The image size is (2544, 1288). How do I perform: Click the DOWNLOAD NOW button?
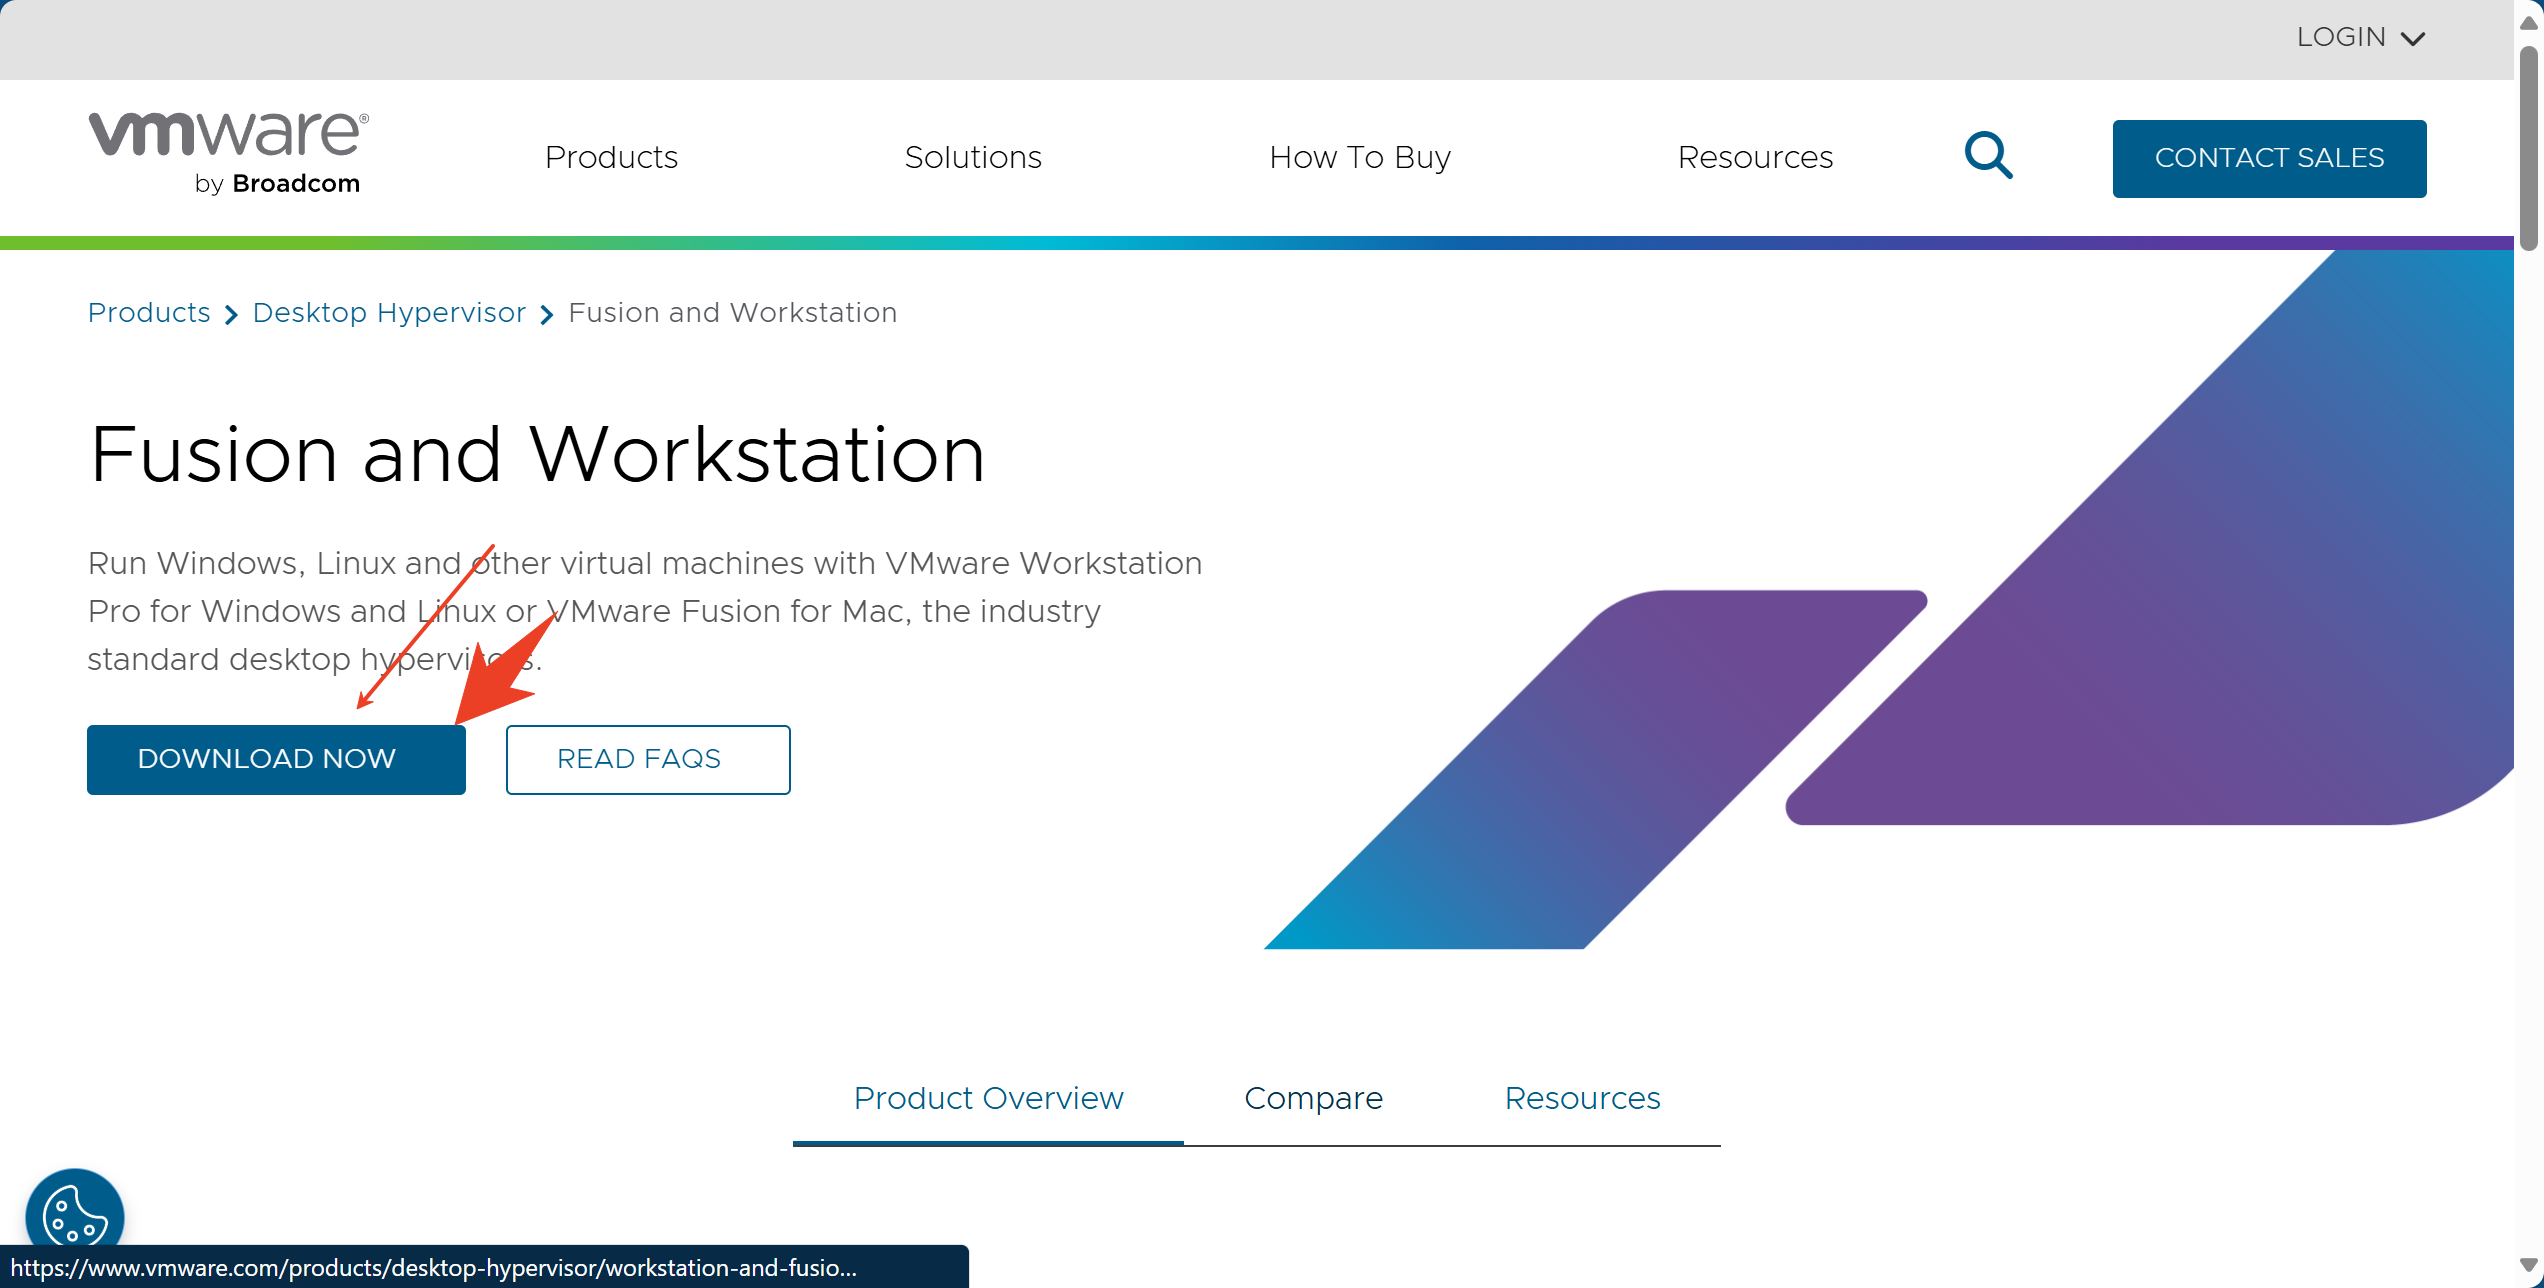pyautogui.click(x=276, y=759)
